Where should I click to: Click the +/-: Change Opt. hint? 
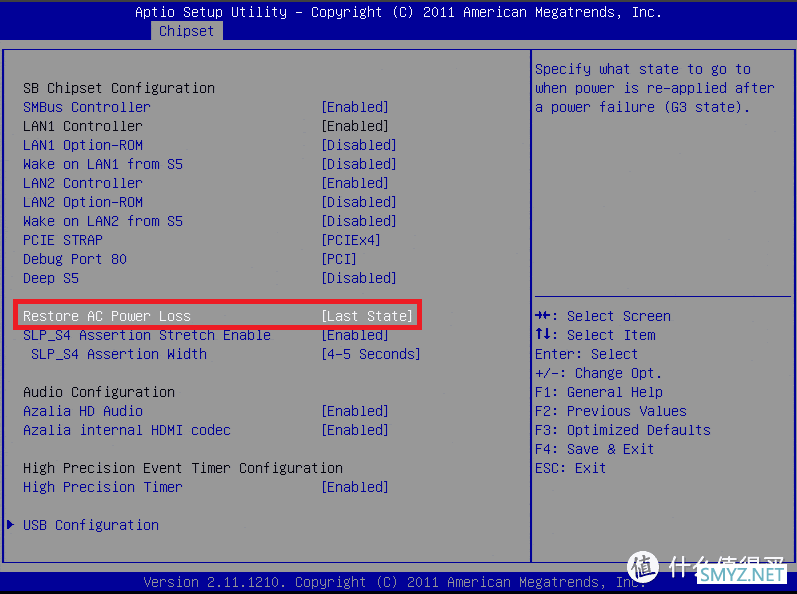pyautogui.click(x=598, y=373)
